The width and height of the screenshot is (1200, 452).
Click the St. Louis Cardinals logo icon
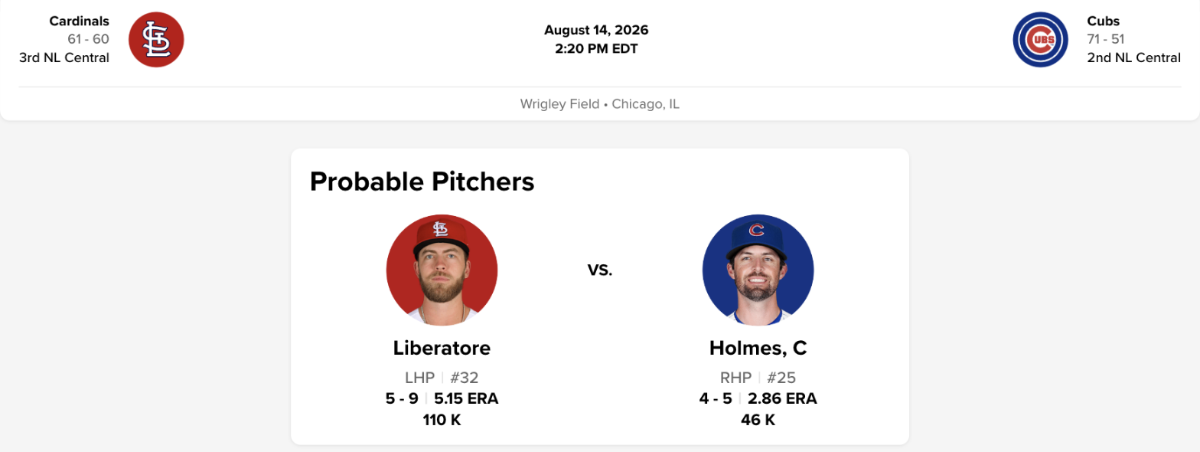(156, 39)
